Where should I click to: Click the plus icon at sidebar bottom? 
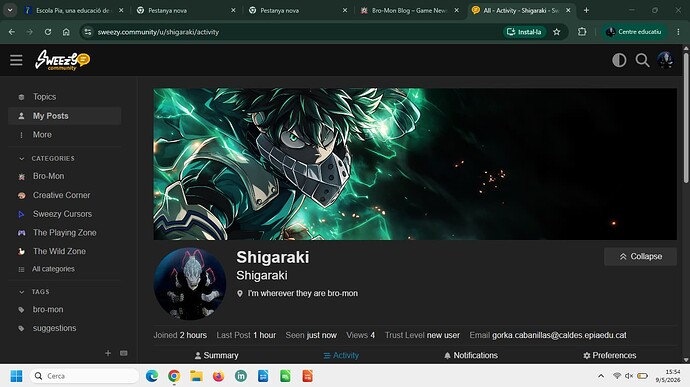108,353
